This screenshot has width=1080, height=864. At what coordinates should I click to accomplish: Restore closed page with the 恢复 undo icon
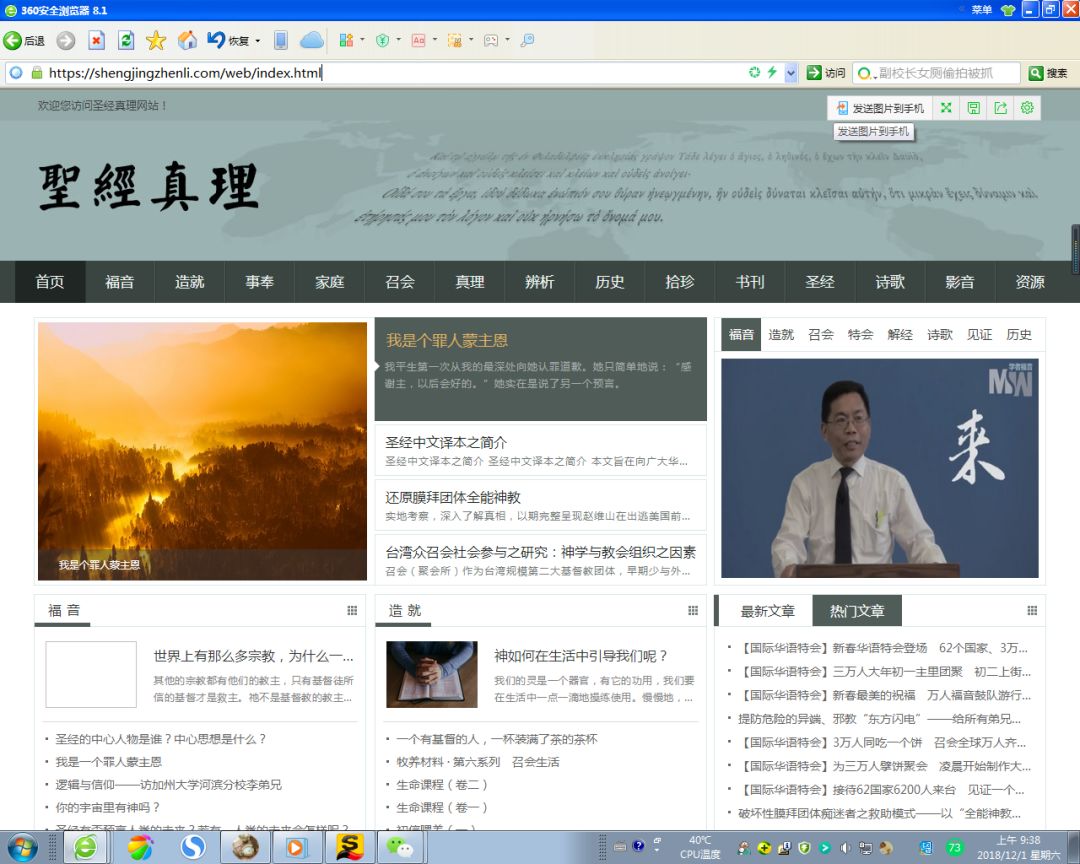(x=228, y=41)
